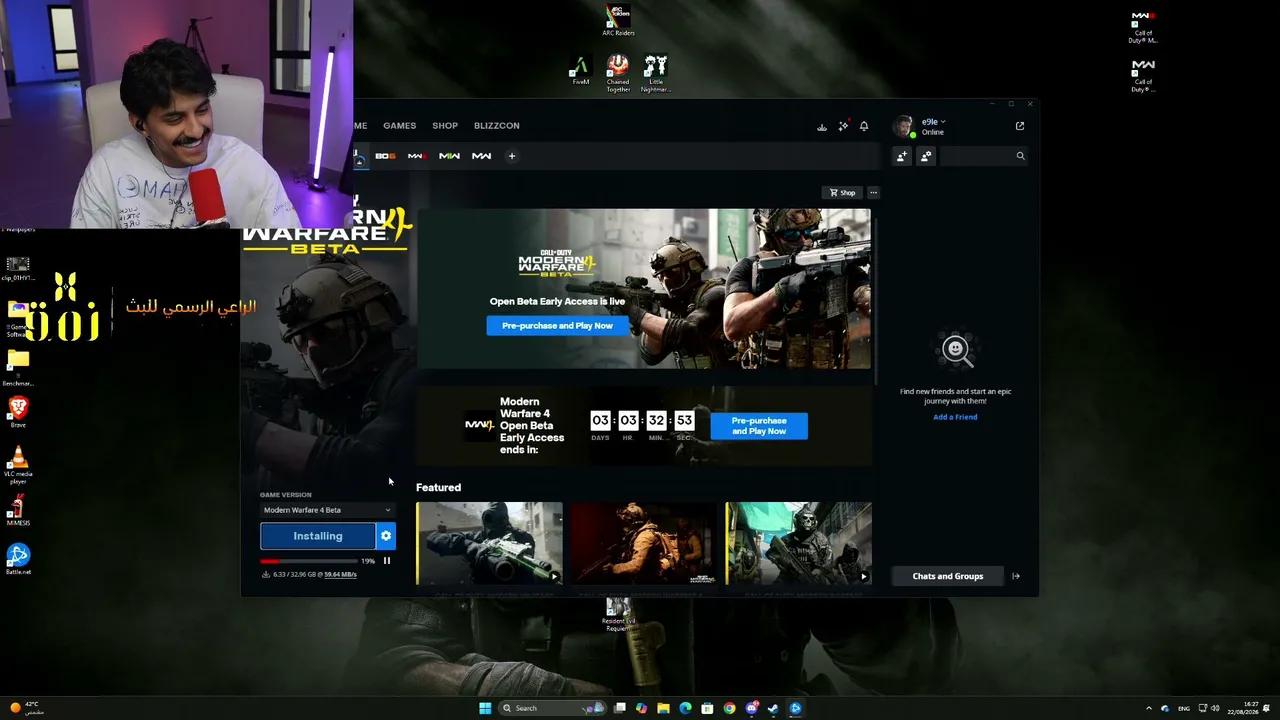
Task: Open the Shop button with cart icon
Action: coord(842,192)
